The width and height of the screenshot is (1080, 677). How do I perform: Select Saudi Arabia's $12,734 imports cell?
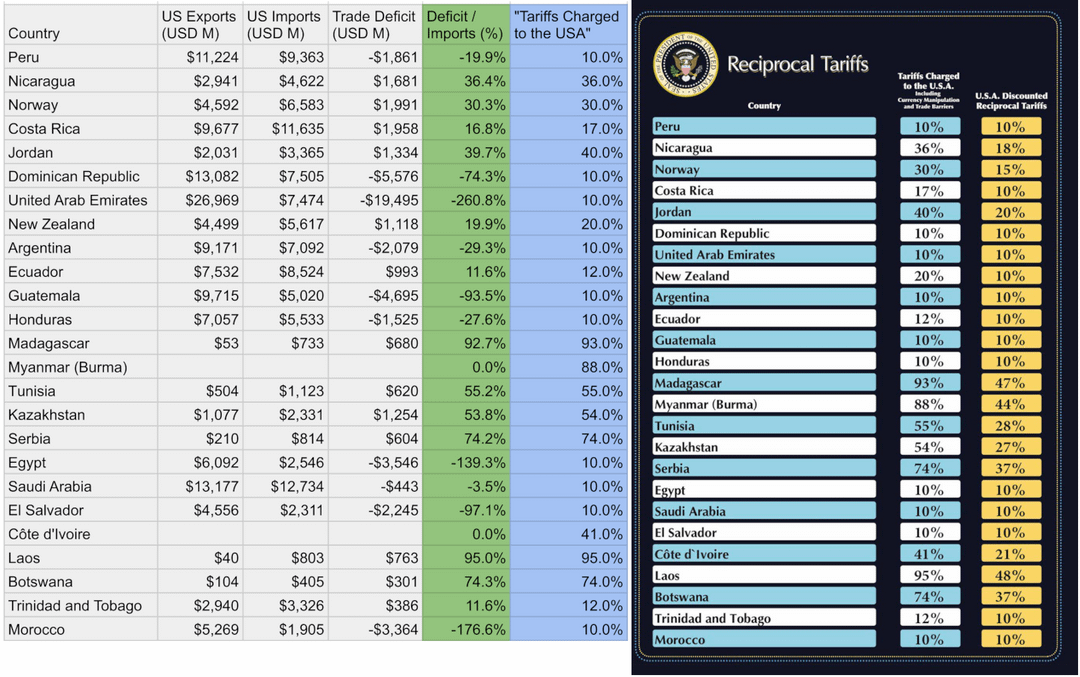285,486
